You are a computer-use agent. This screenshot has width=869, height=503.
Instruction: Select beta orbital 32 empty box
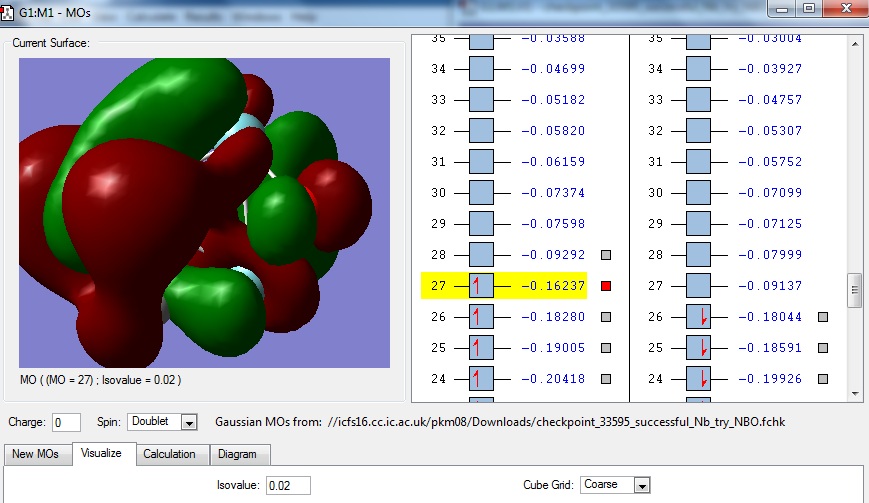pyautogui.click(x=698, y=131)
